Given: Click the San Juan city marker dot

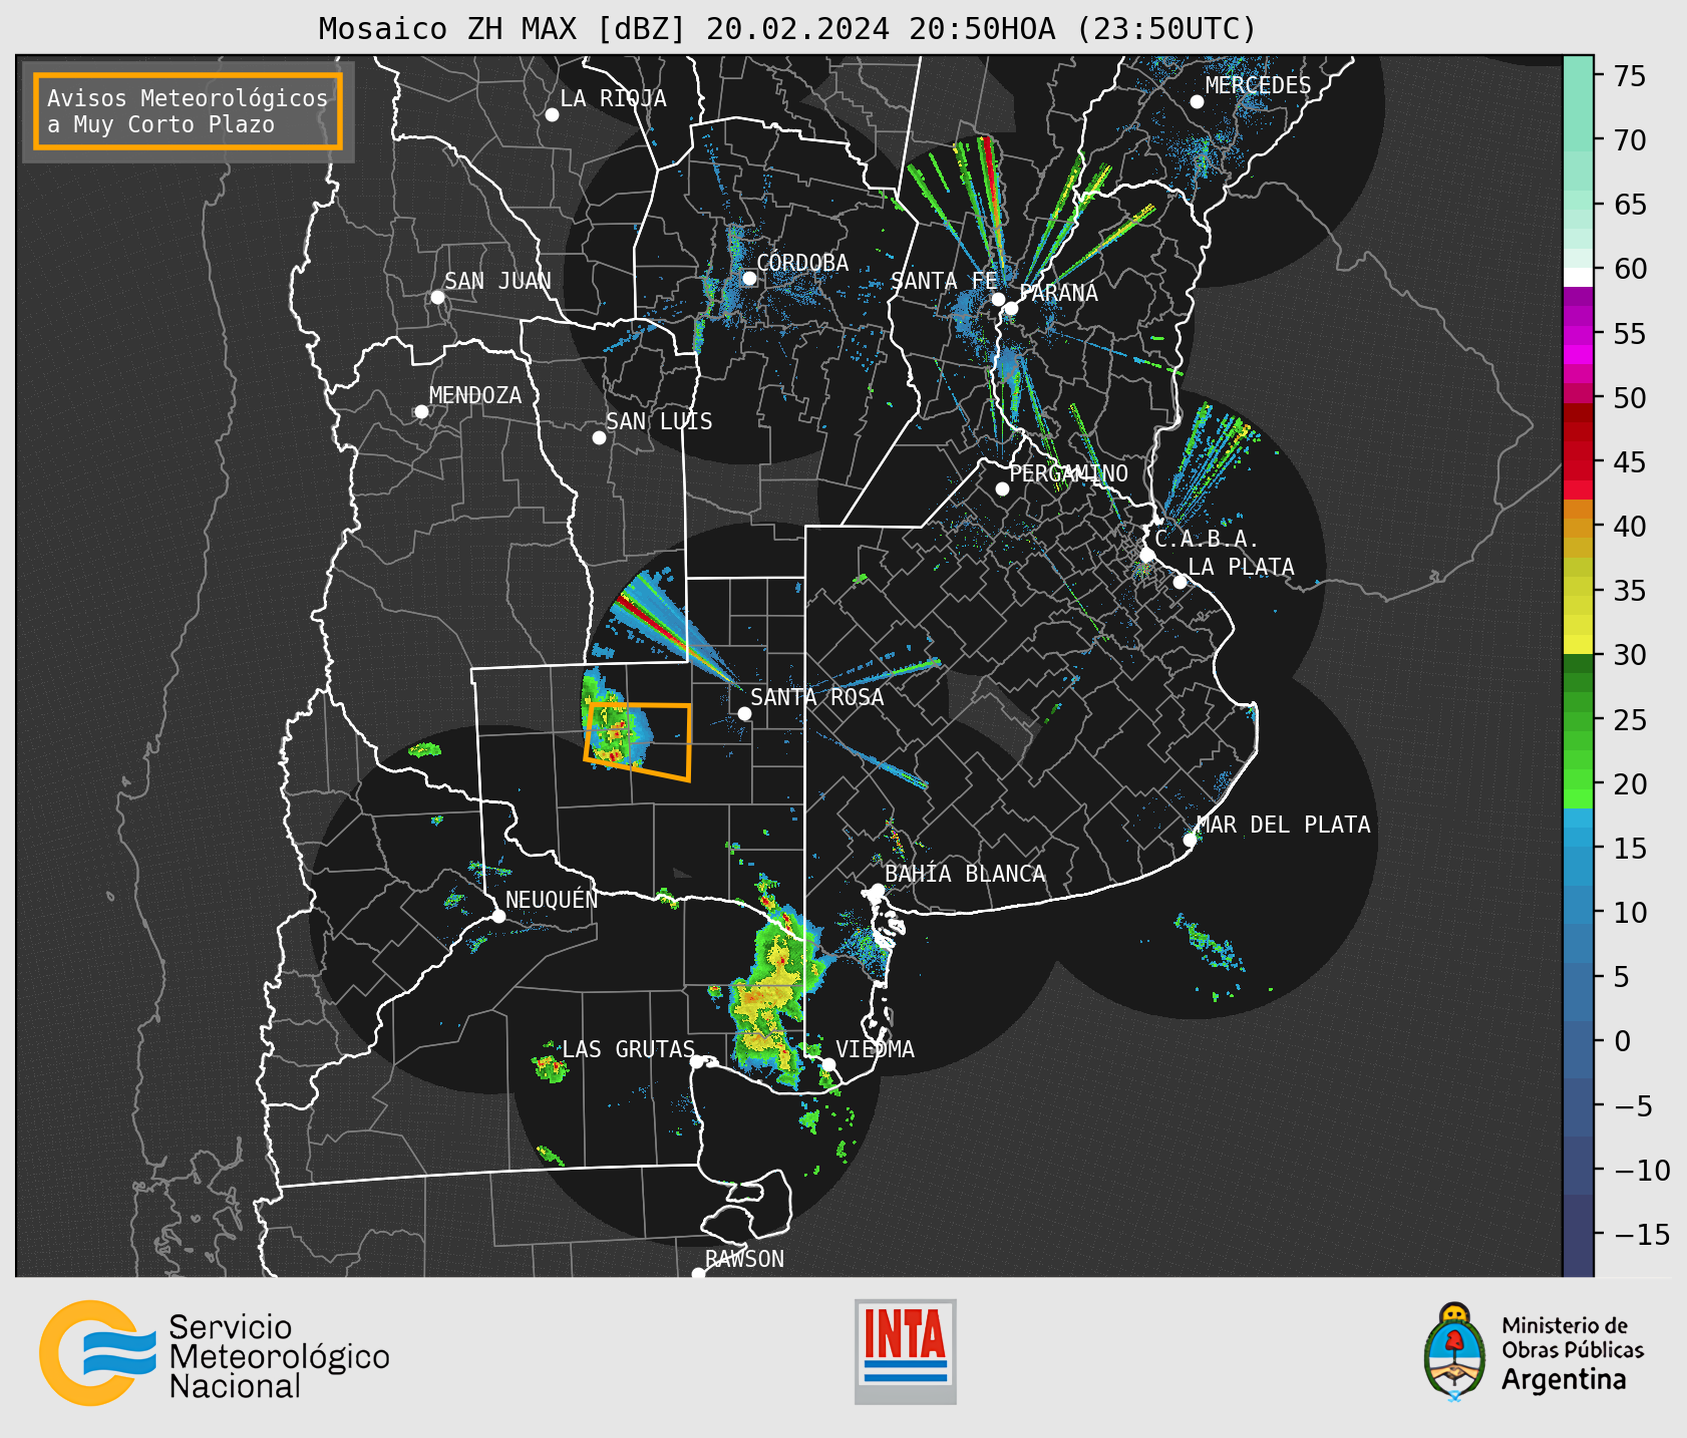Looking at the screenshot, I should (x=437, y=297).
